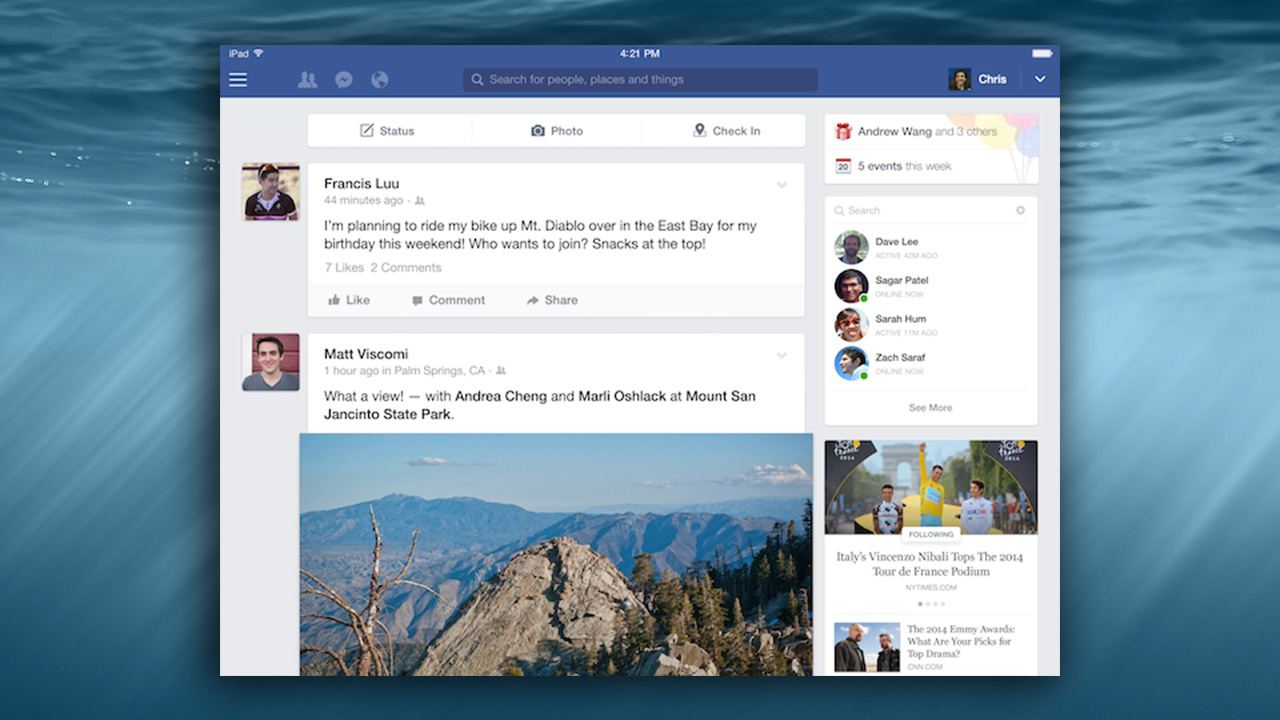Open the hamburger menu icon
The image size is (1280, 720).
[x=238, y=80]
